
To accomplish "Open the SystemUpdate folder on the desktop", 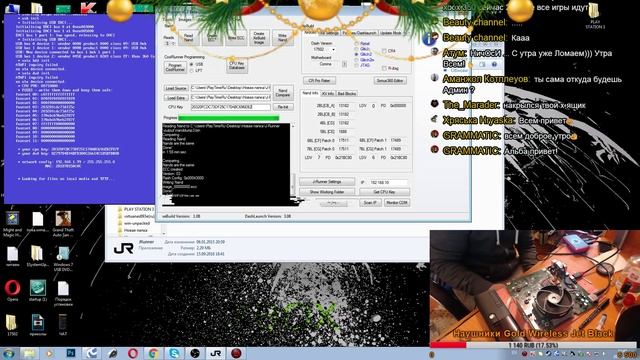I will pyautogui.click(x=37, y=256).
